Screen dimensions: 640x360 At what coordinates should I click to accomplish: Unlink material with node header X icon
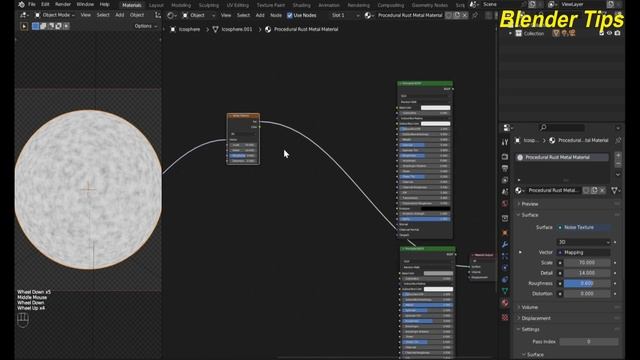(464, 15)
